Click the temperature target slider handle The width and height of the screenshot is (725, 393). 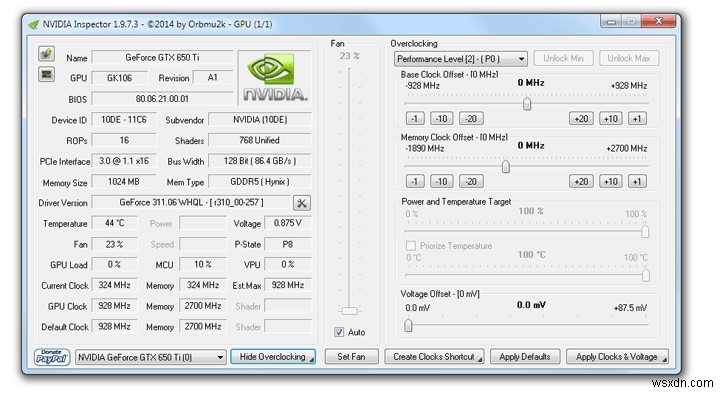point(645,276)
